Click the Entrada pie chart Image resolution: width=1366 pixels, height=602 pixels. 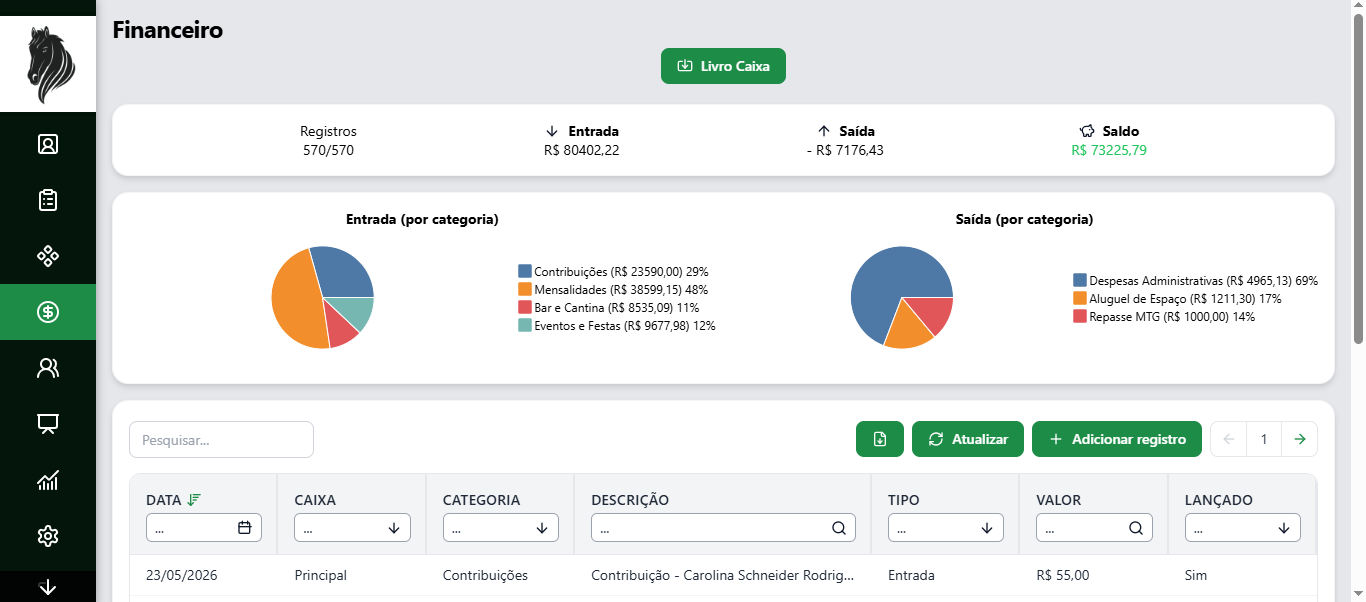pos(322,297)
